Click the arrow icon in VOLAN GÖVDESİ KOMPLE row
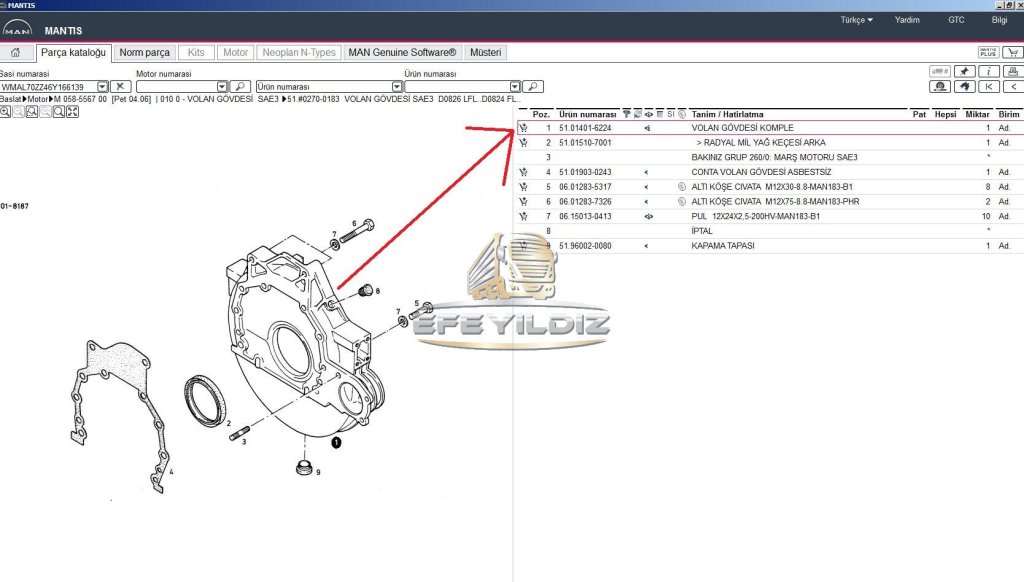The height and width of the screenshot is (582, 1024). [647, 128]
